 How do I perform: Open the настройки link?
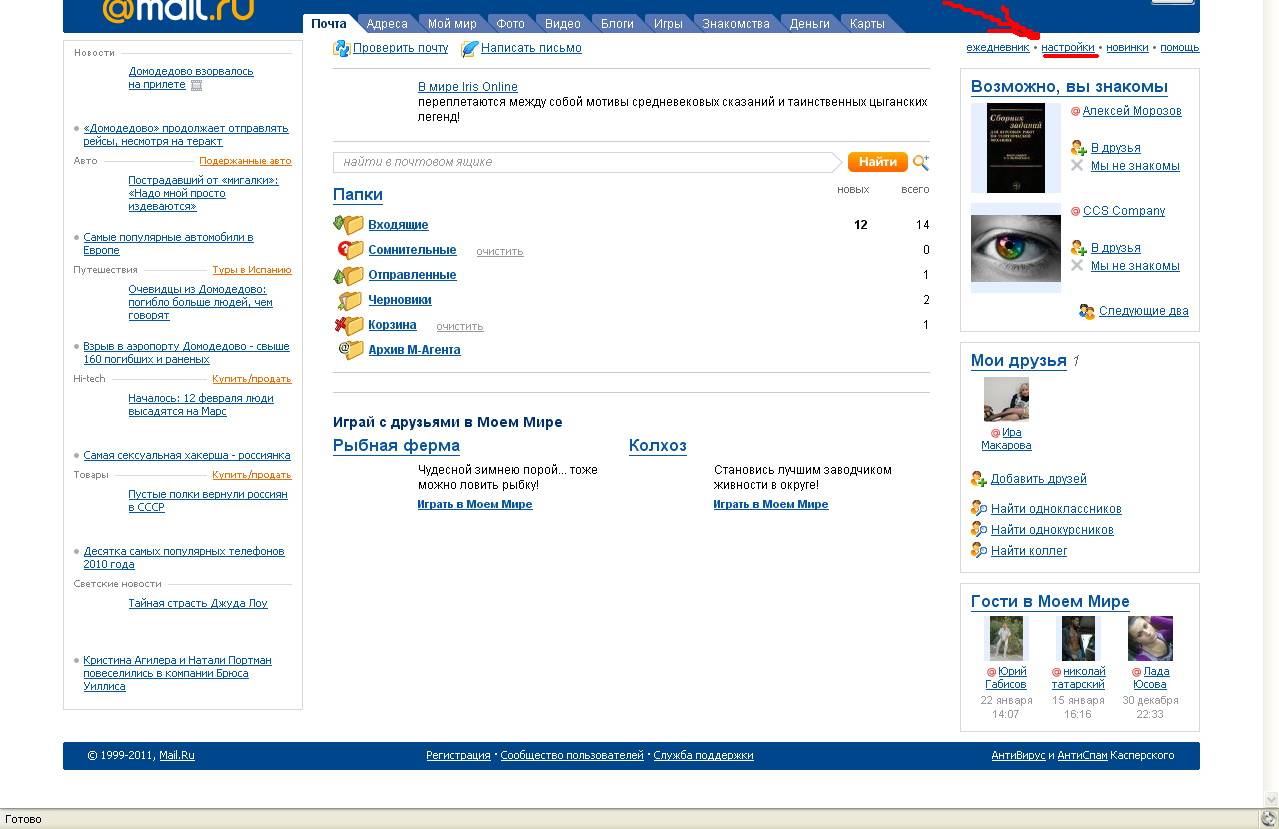point(1068,48)
